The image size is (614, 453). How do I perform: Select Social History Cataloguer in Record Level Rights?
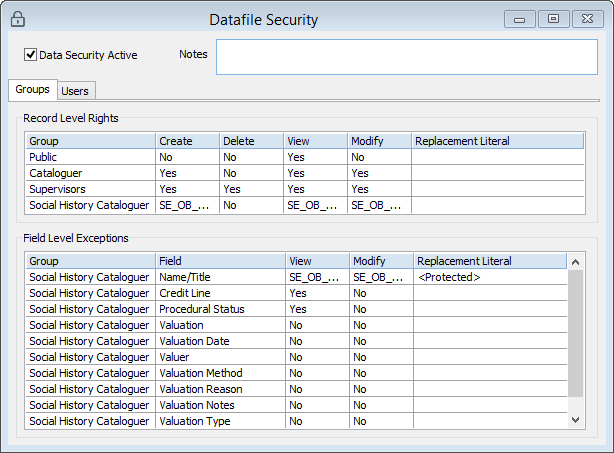click(305, 205)
